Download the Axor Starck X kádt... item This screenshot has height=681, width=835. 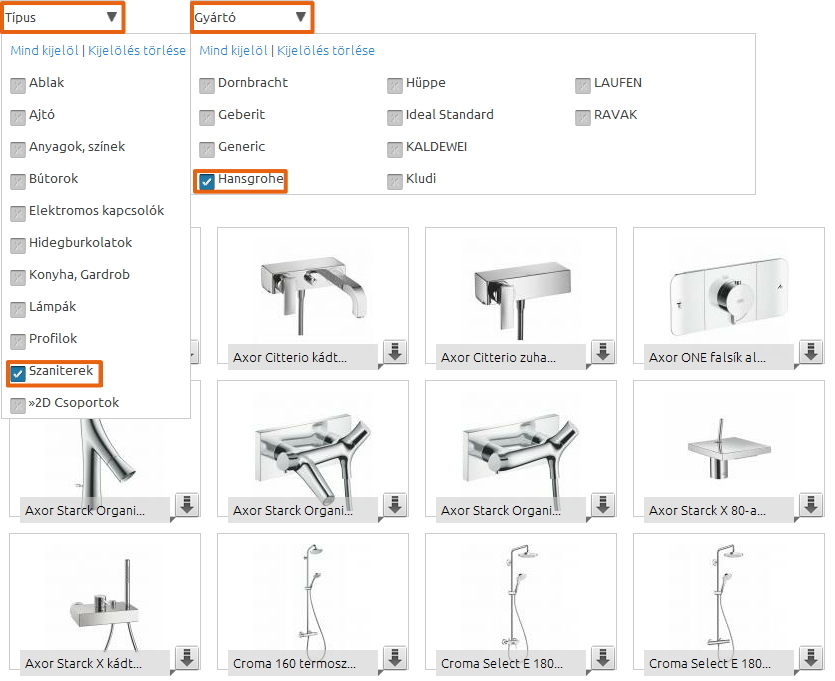[x=187, y=658]
